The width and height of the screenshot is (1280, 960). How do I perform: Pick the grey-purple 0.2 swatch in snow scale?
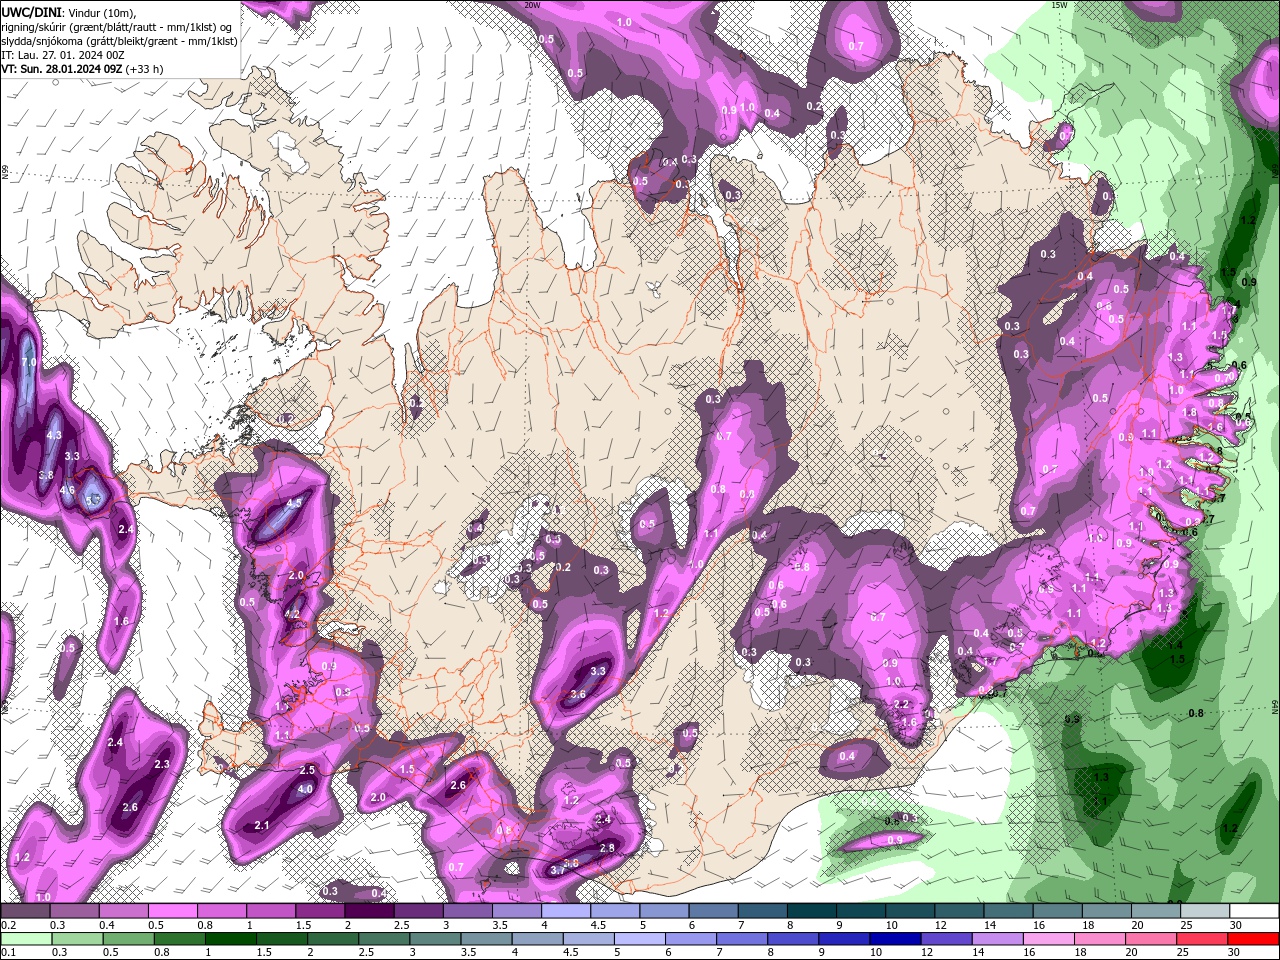(x=25, y=911)
